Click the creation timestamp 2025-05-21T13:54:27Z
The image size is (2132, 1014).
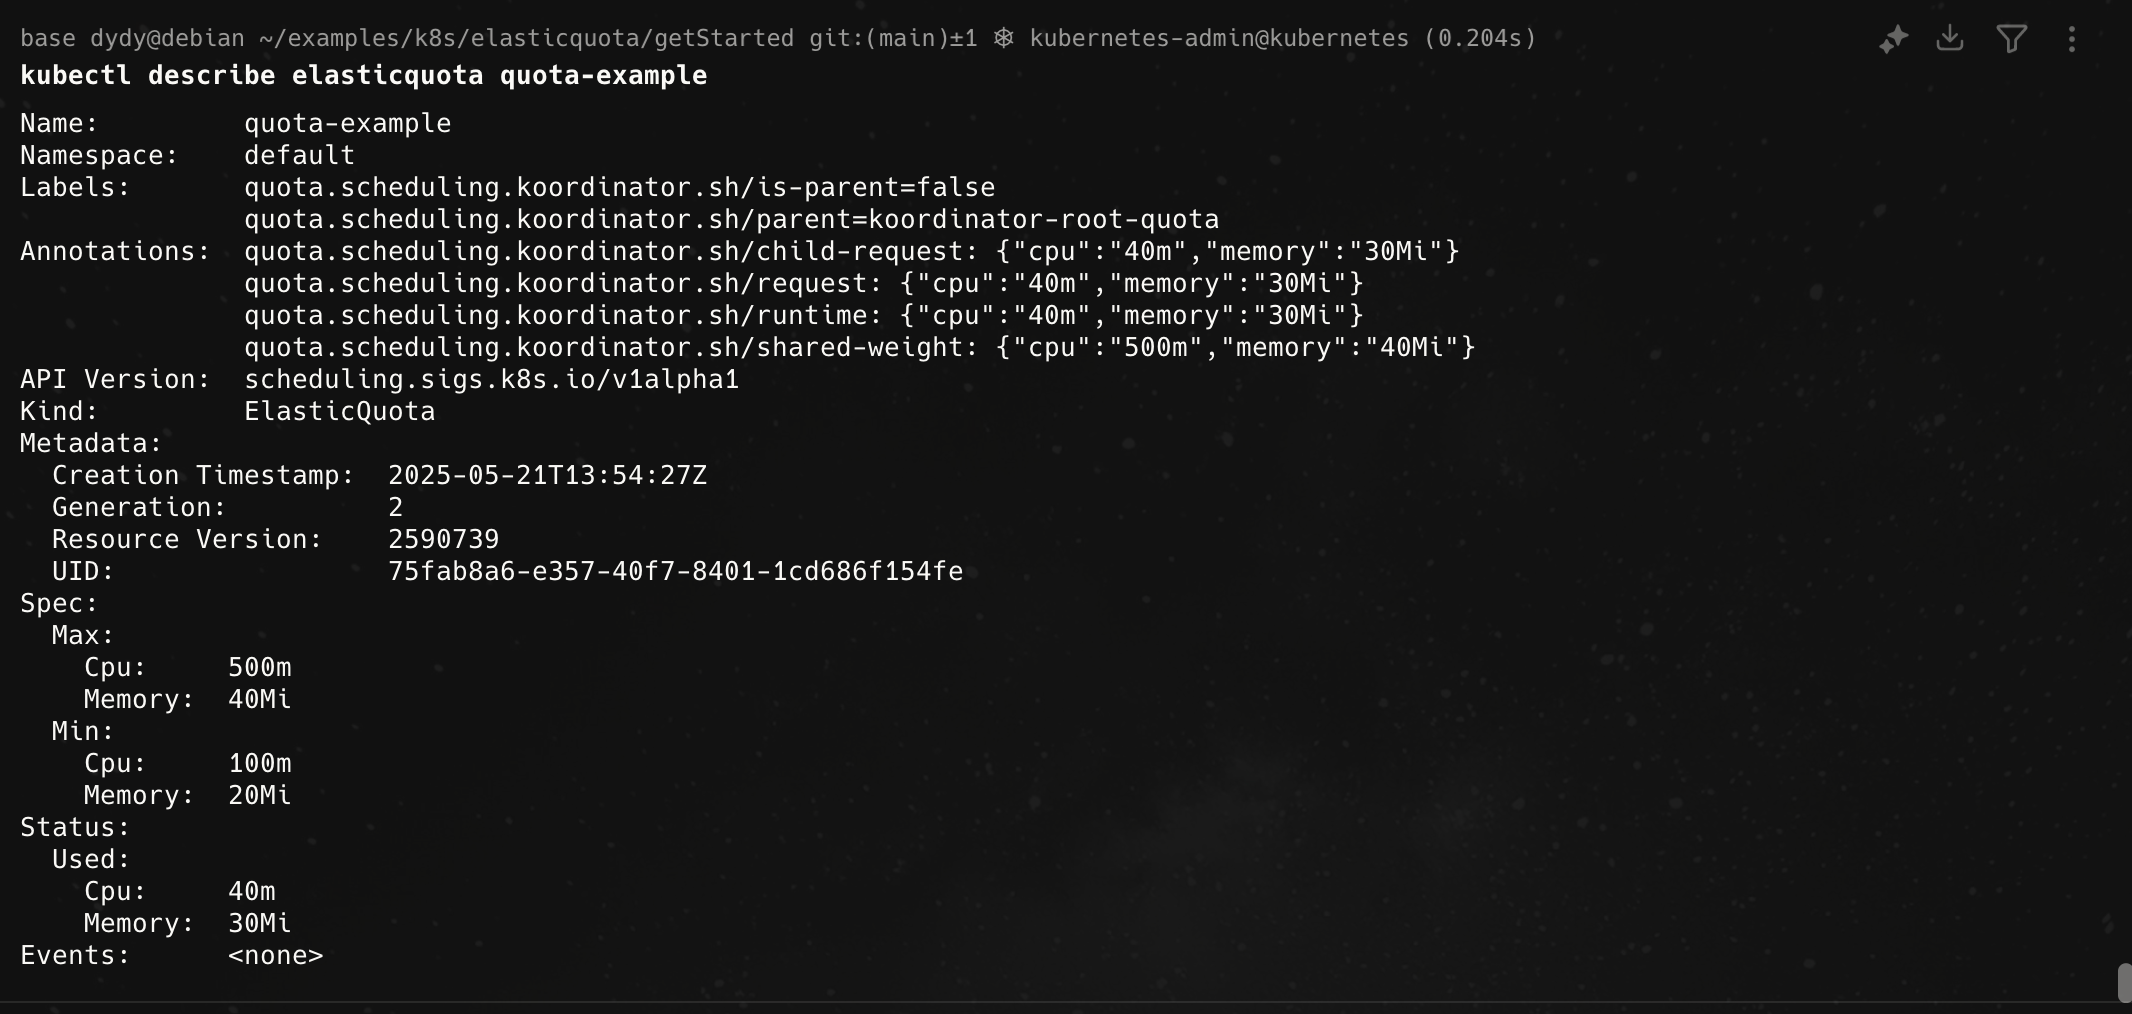click(547, 475)
